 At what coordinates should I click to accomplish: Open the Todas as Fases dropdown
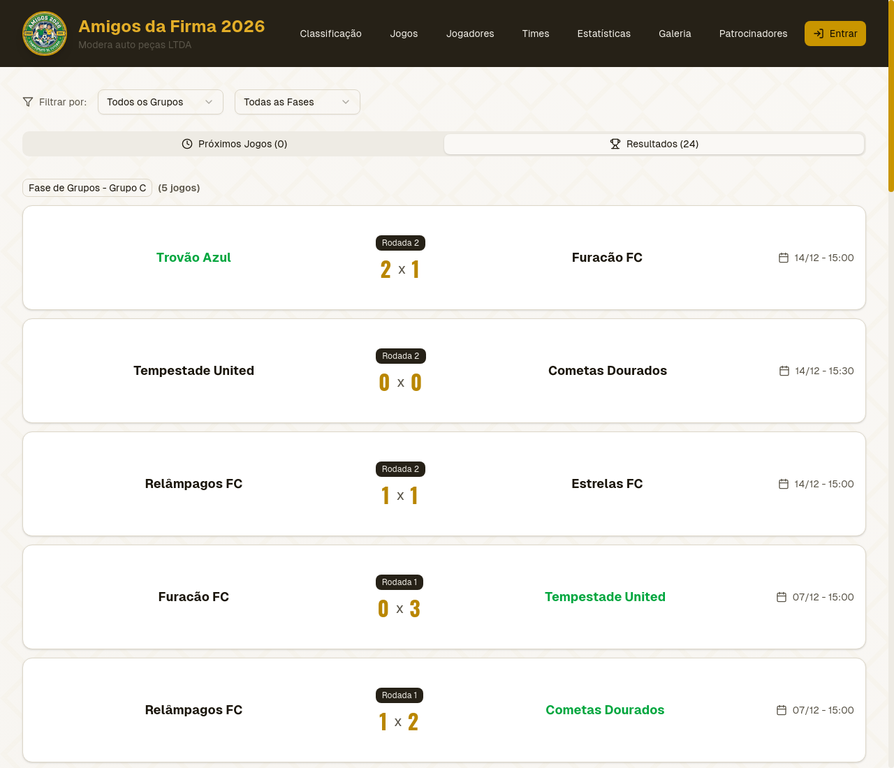click(297, 101)
